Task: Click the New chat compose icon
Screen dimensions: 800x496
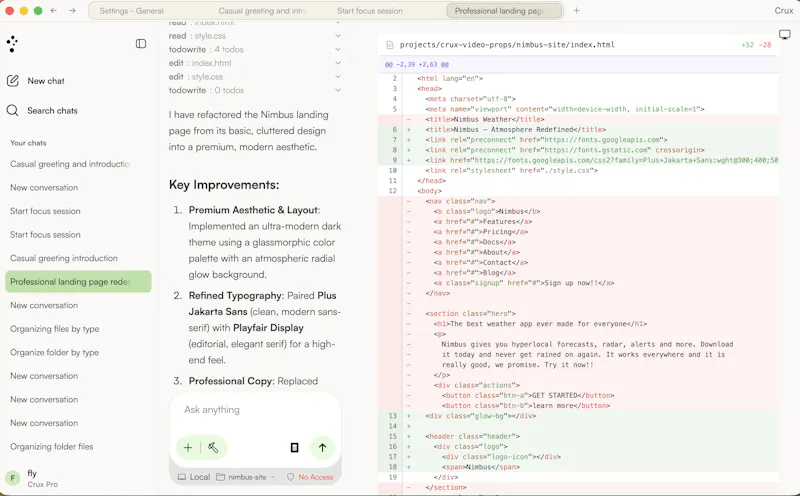Action: click(13, 81)
